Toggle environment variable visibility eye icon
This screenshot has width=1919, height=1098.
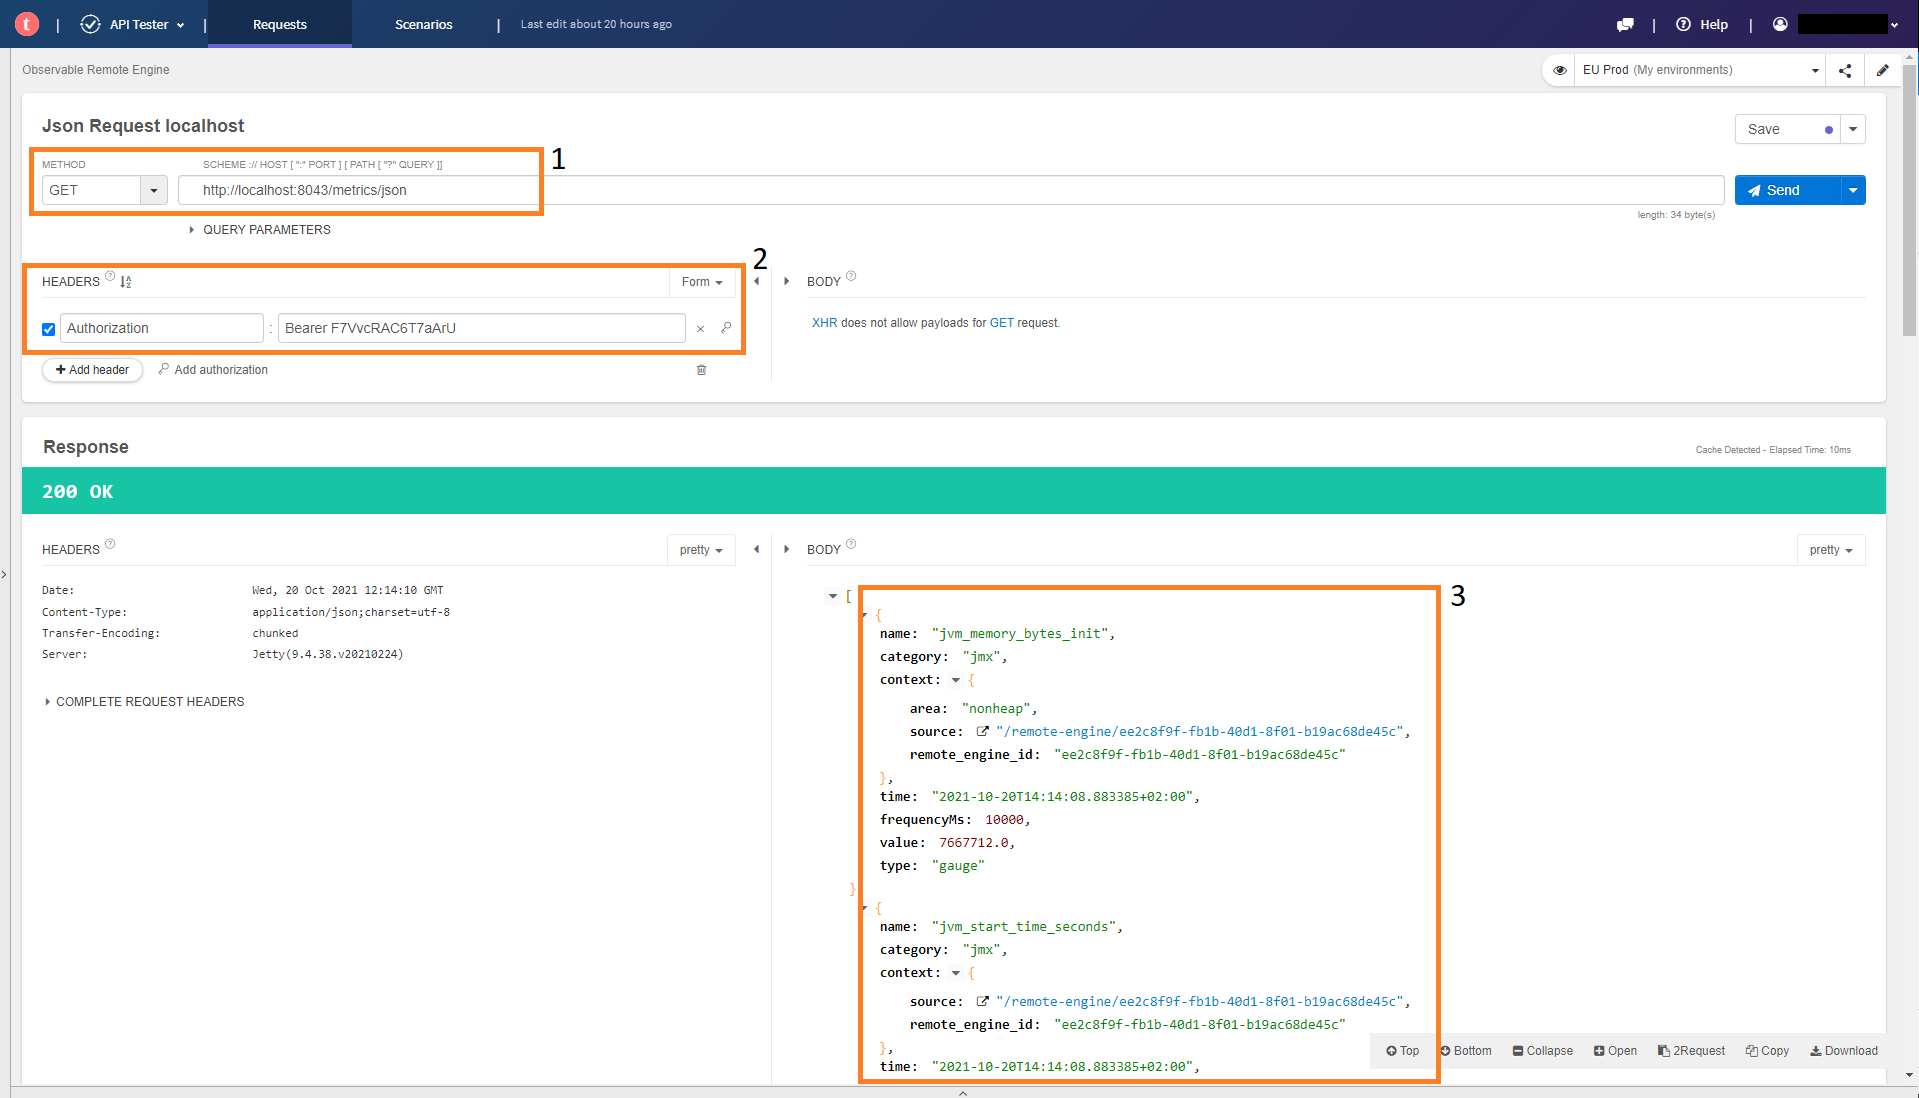click(x=1559, y=70)
